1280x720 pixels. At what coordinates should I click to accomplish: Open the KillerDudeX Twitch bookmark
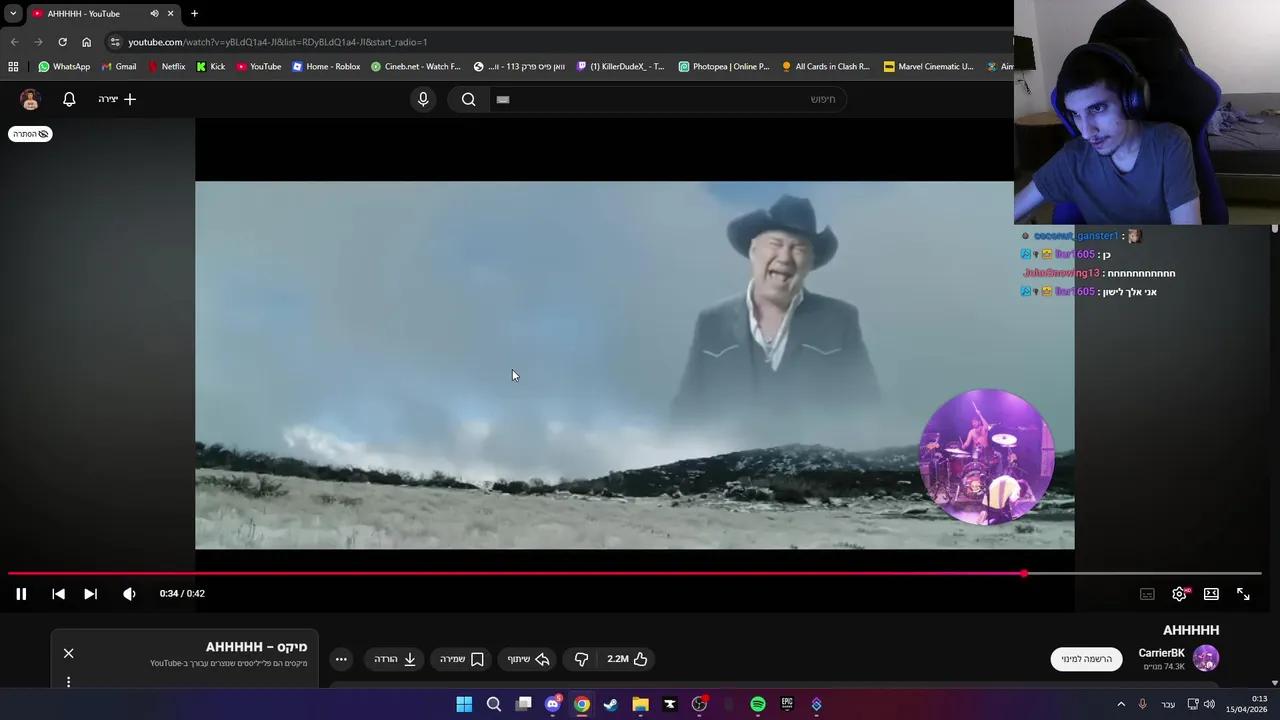point(620,67)
